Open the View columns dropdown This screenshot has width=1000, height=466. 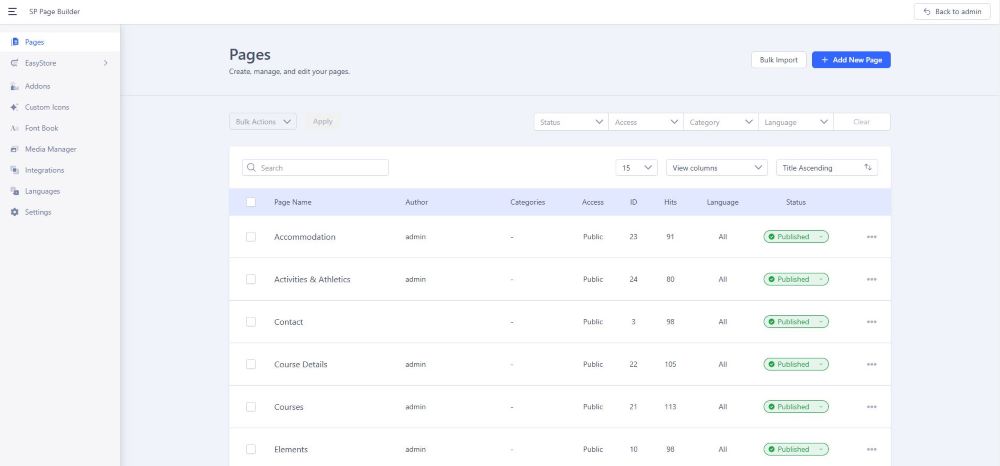click(717, 168)
